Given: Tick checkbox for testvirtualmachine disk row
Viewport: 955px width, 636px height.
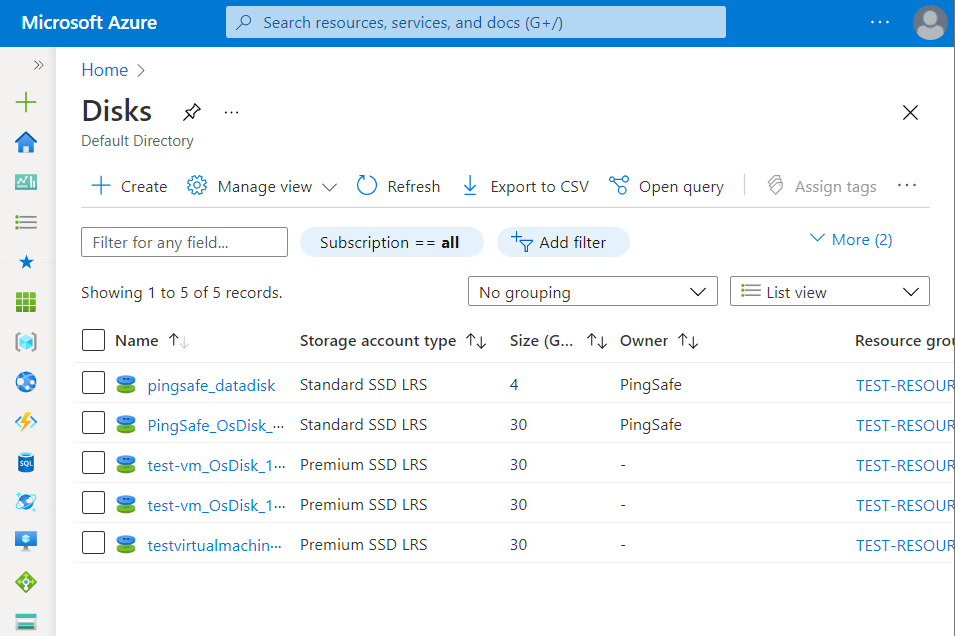Looking at the screenshot, I should pyautogui.click(x=93, y=543).
